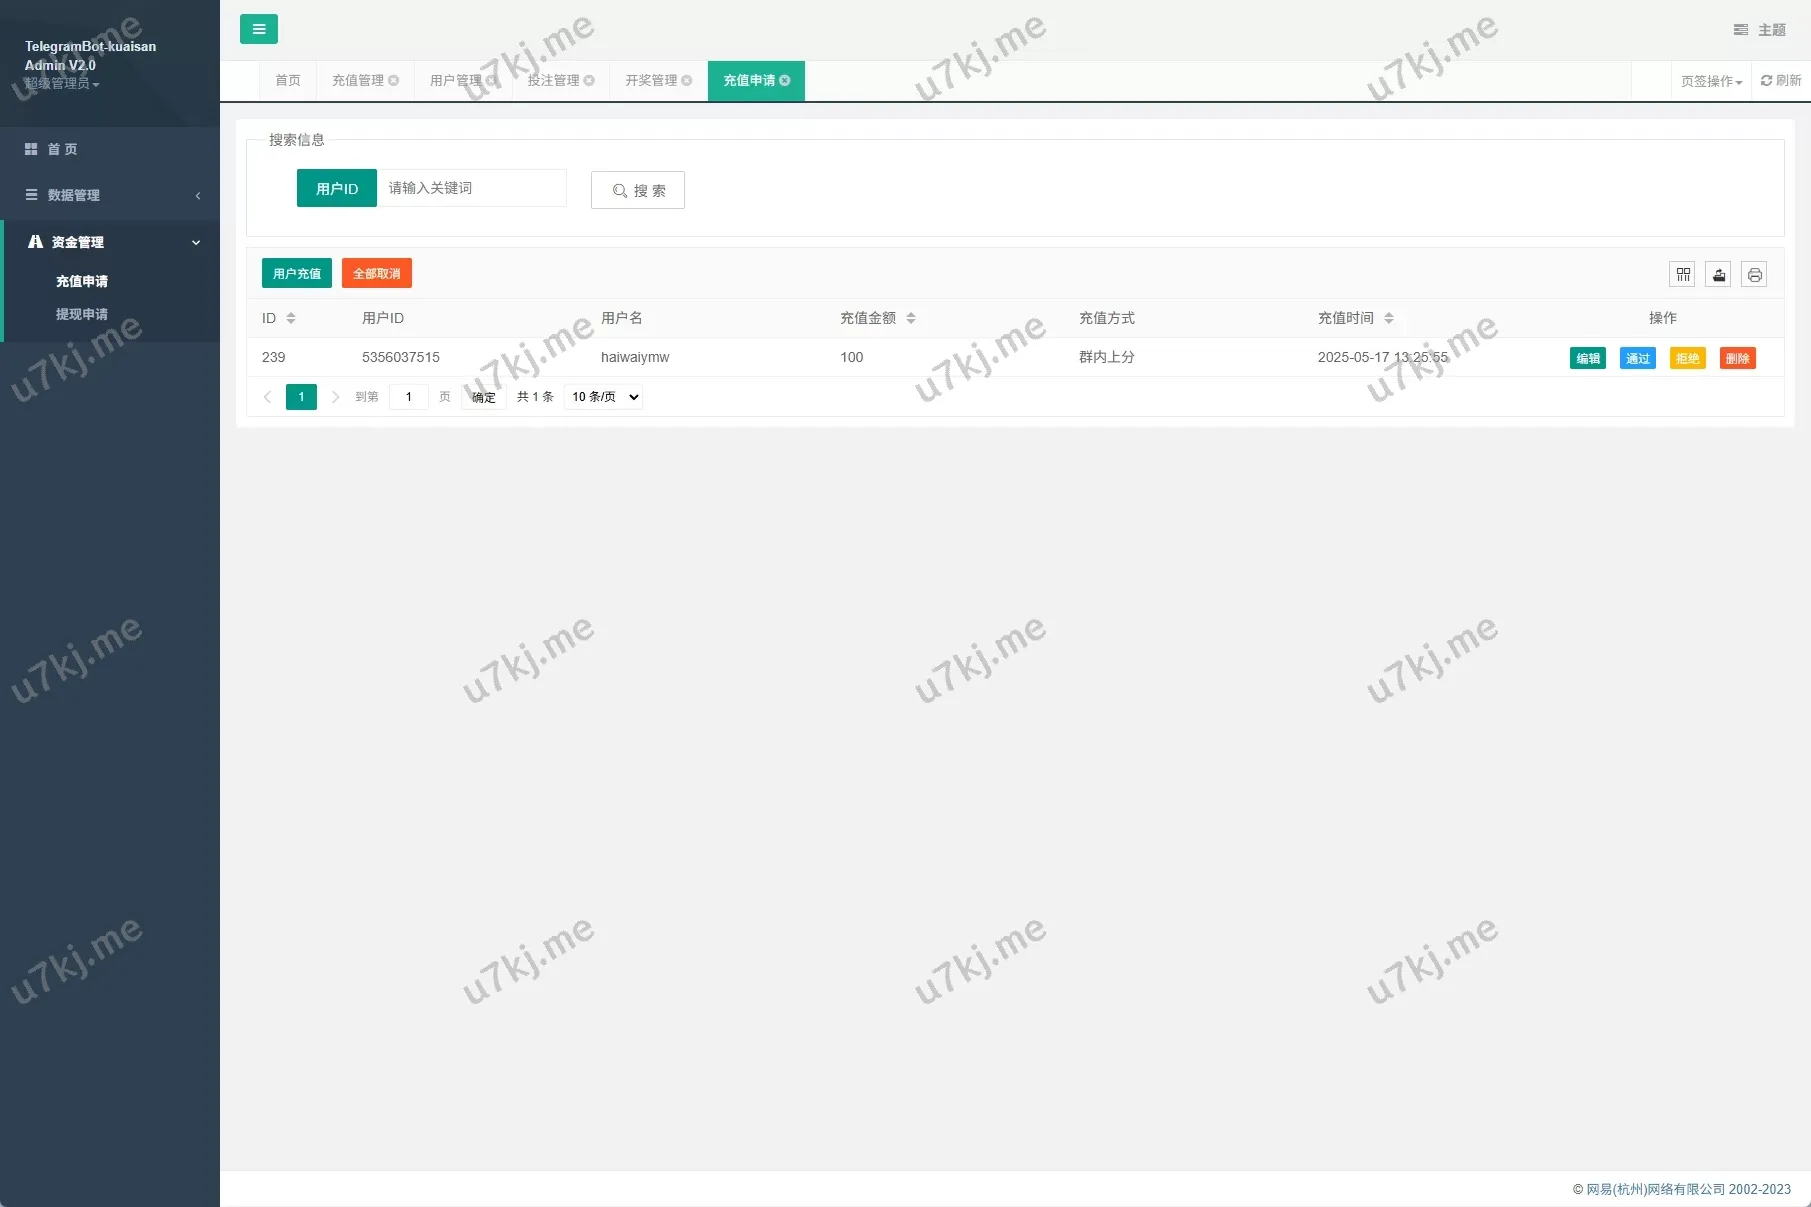Click the export table icon

click(x=1719, y=274)
